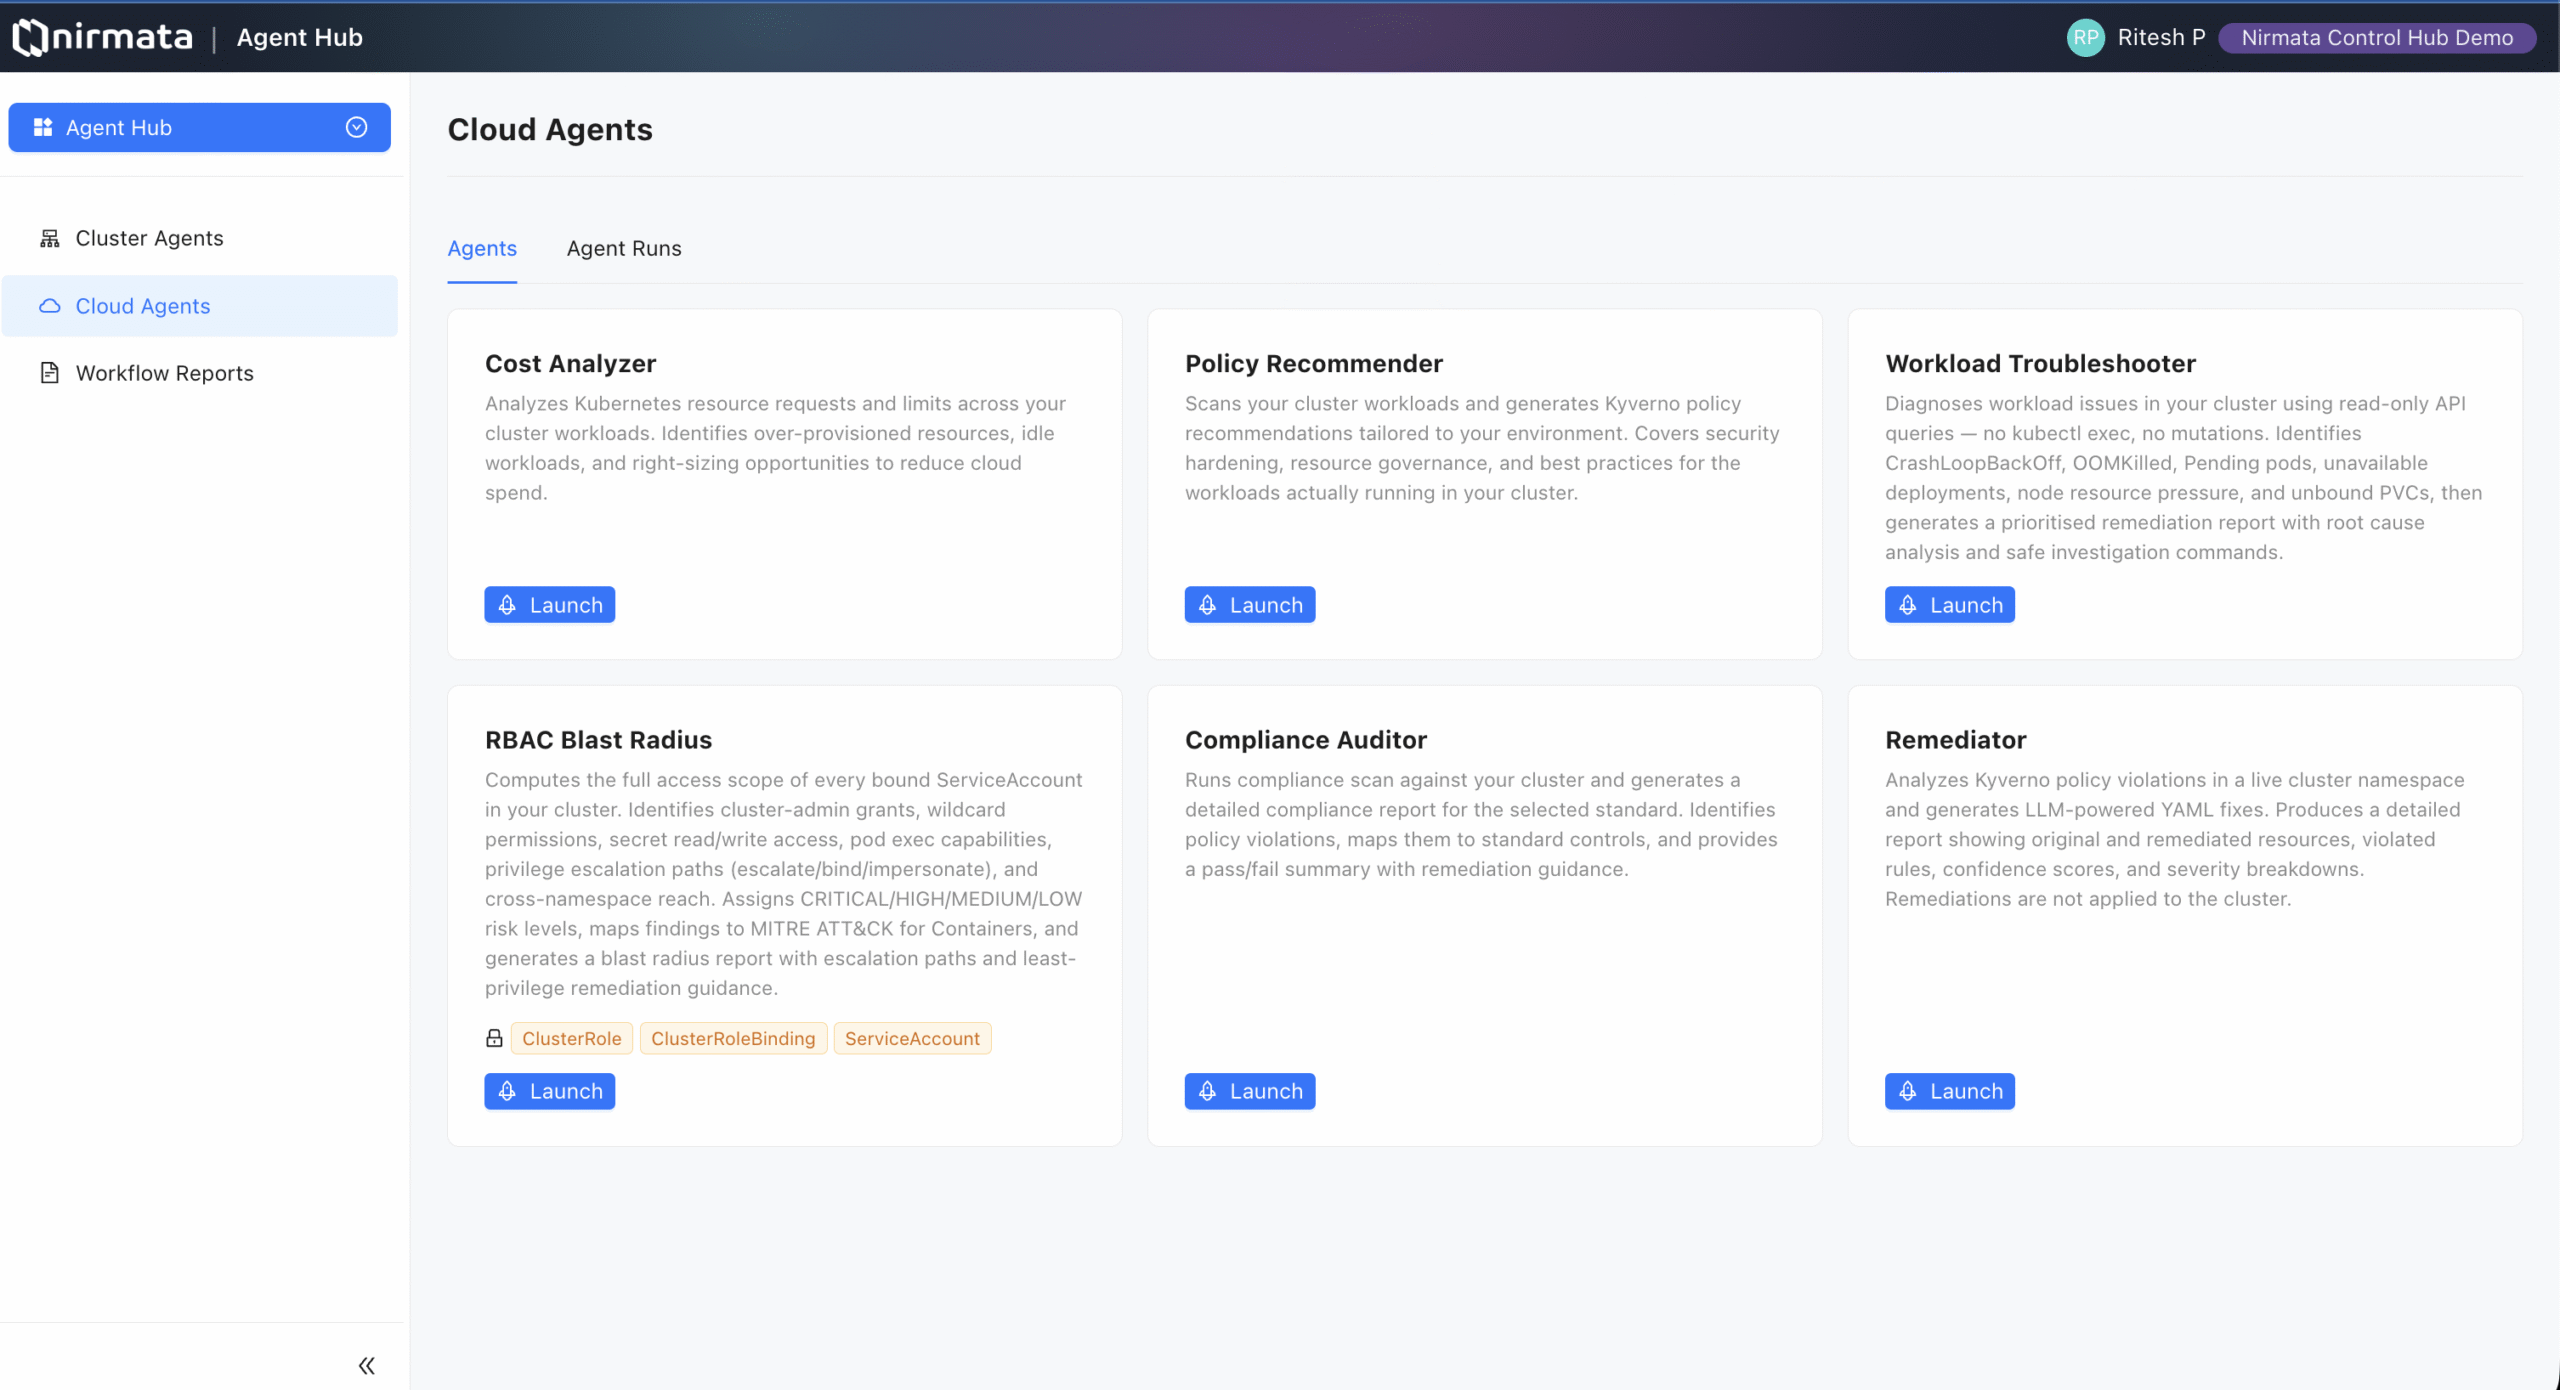Viewport: 2560px width, 1390px height.
Task: Click the Nirmata logo icon
Action: [x=30, y=37]
